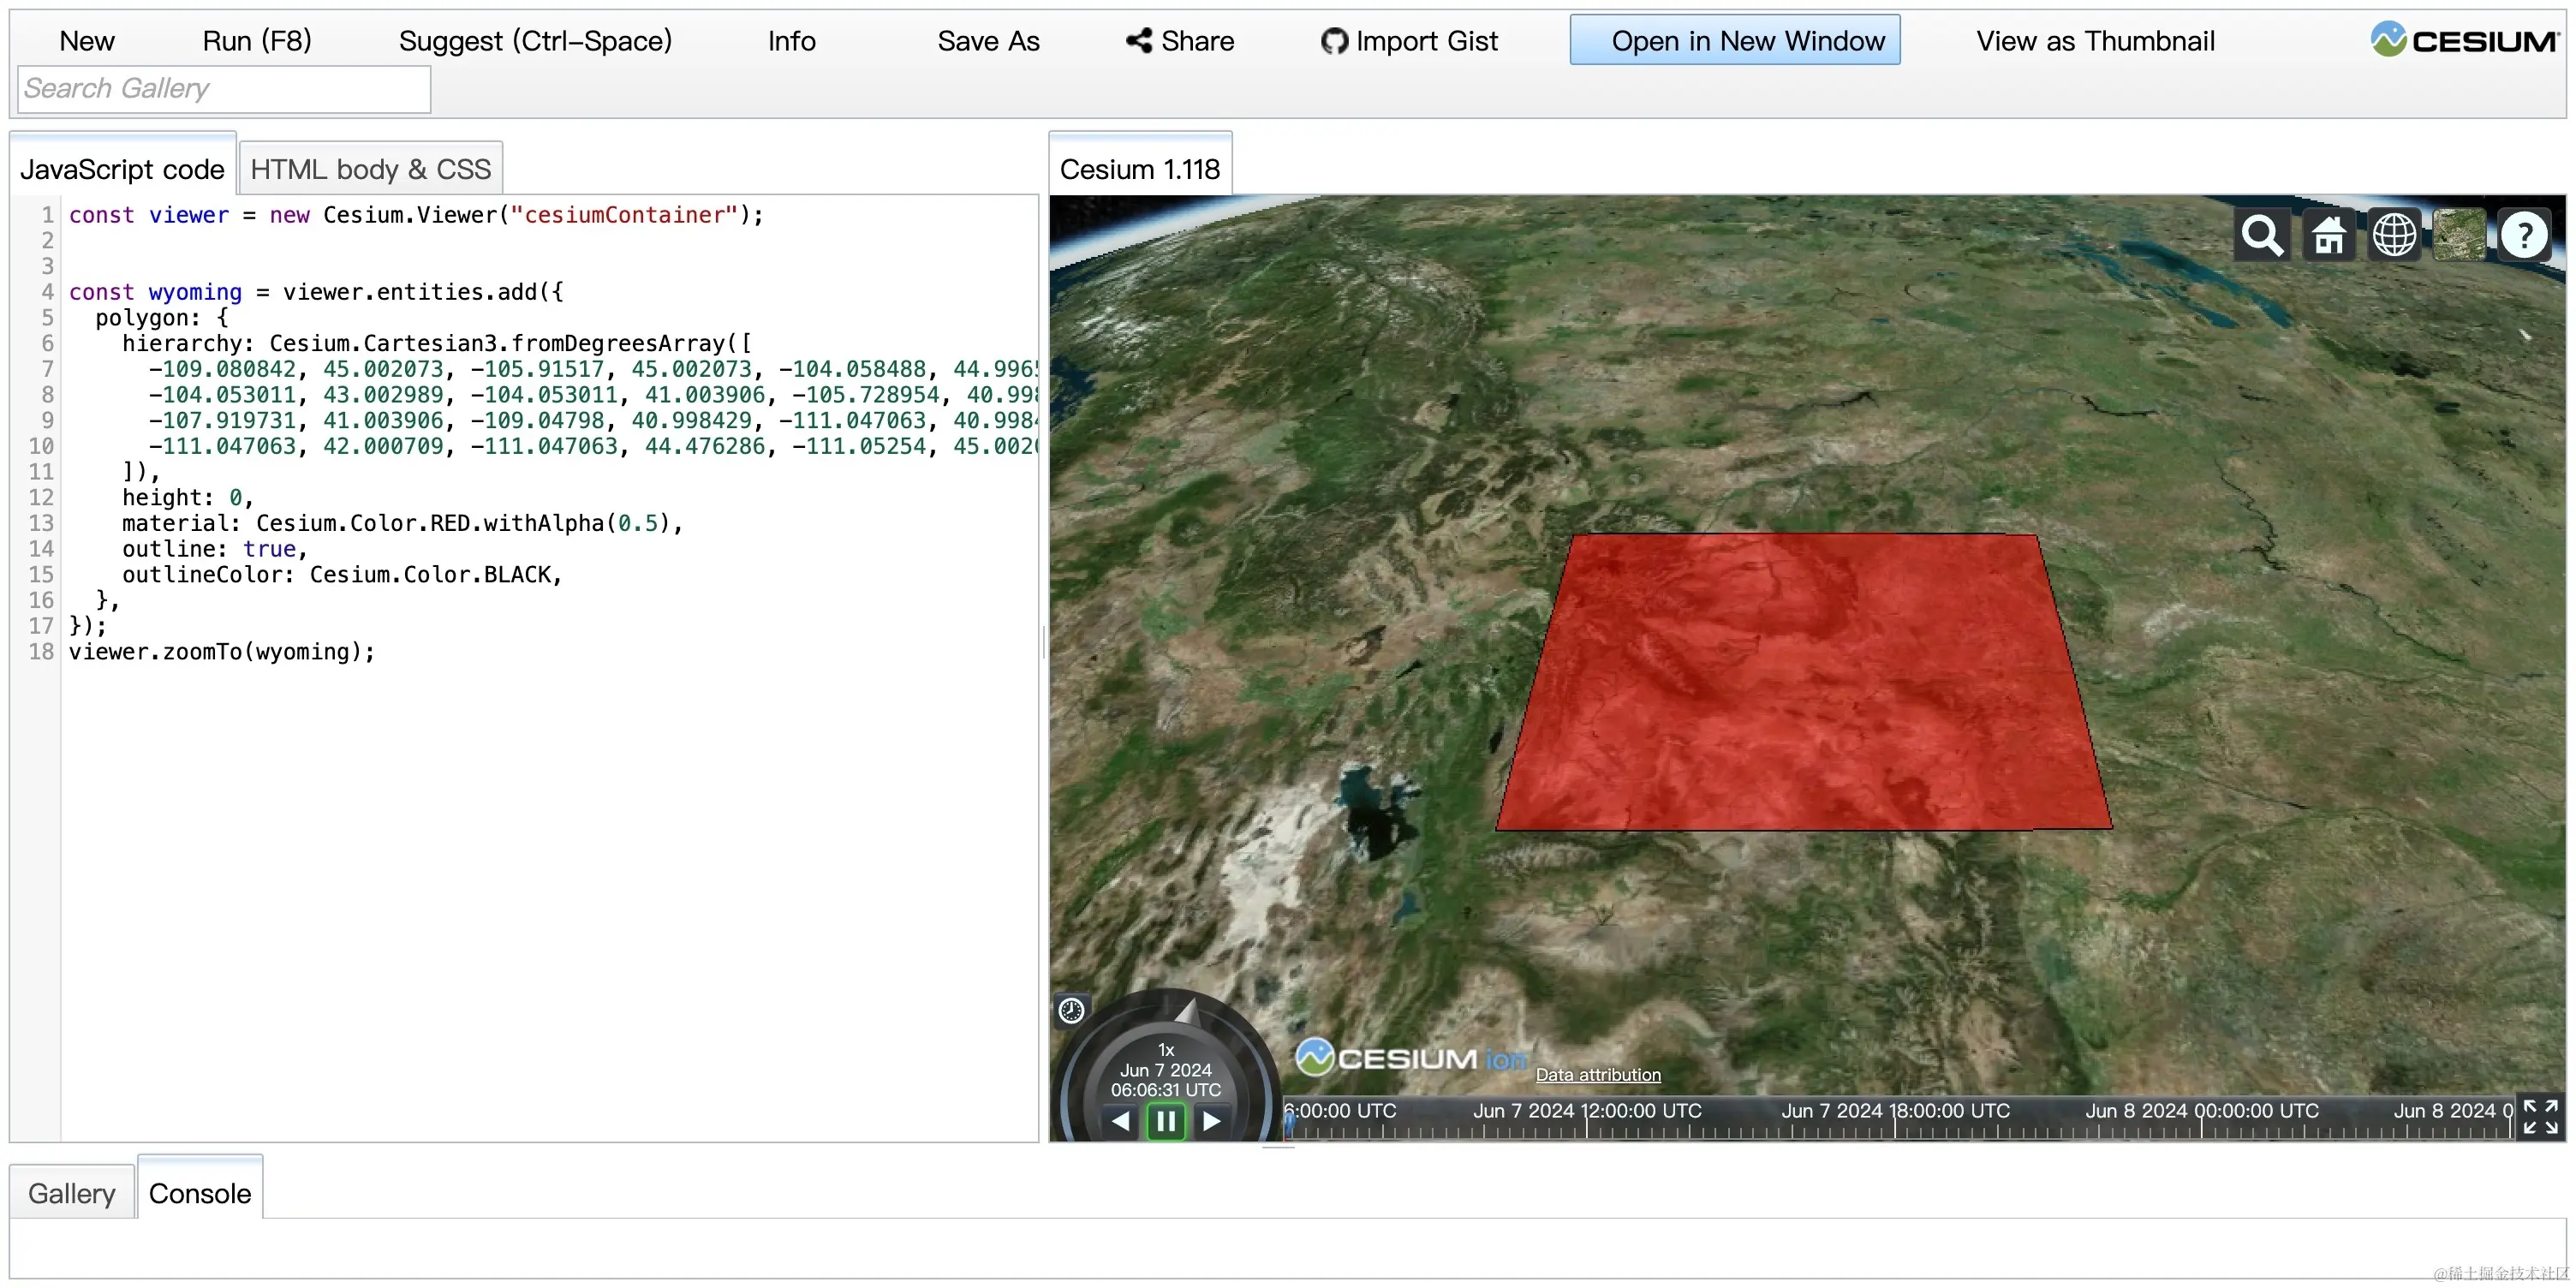The height and width of the screenshot is (1288, 2576).
Task: Click the clock icon beside the animation widget
Action: click(x=1071, y=1010)
